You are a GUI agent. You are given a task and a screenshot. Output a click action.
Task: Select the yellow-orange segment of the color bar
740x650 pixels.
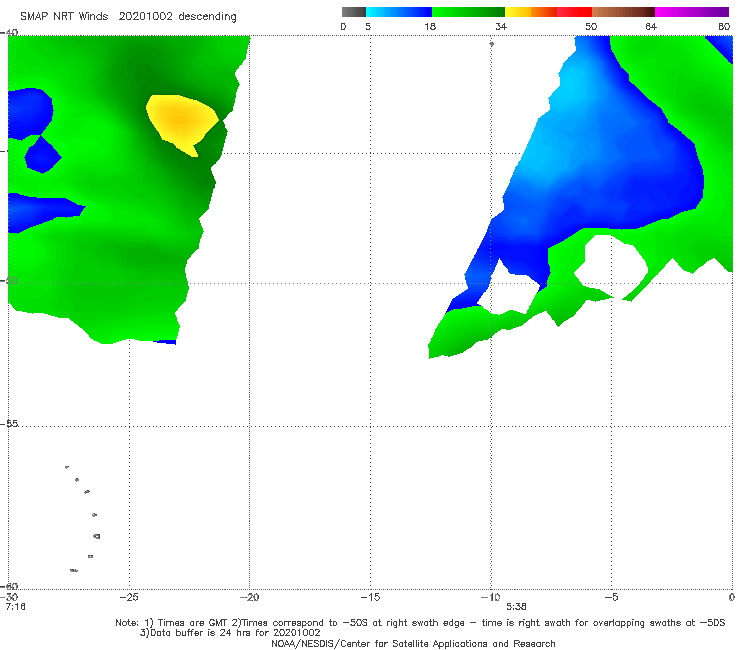point(531,12)
